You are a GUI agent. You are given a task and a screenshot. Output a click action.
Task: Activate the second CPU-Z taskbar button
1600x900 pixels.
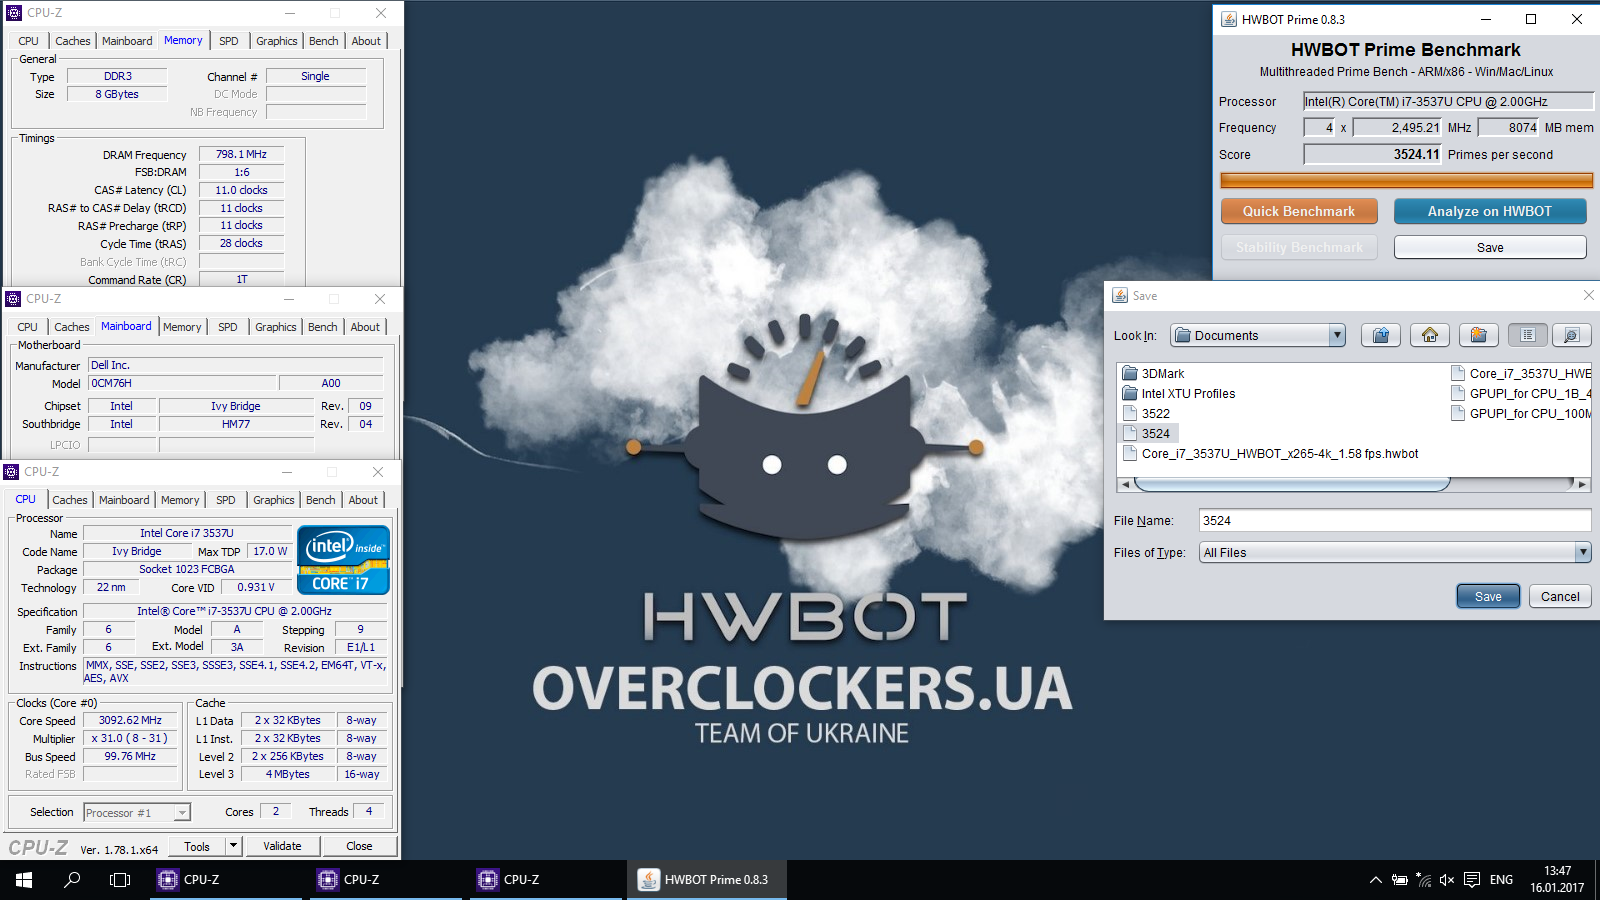click(388, 880)
